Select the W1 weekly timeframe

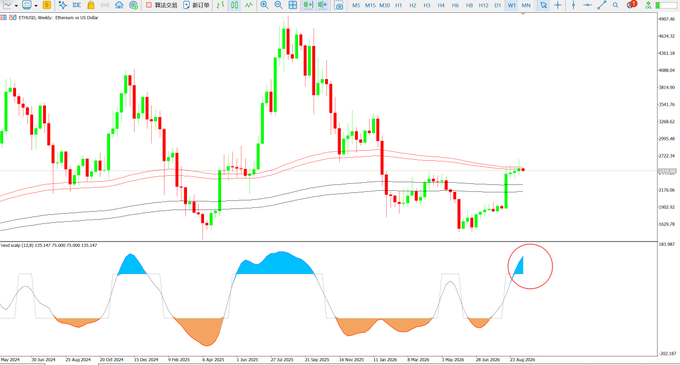(x=512, y=6)
